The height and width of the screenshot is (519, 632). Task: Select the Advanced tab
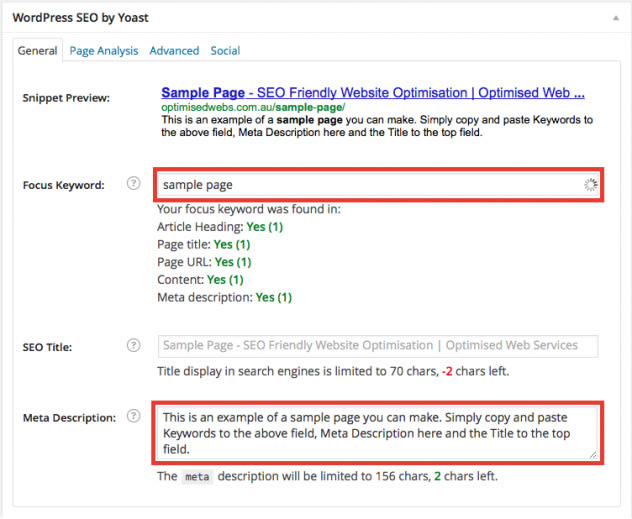coord(174,51)
